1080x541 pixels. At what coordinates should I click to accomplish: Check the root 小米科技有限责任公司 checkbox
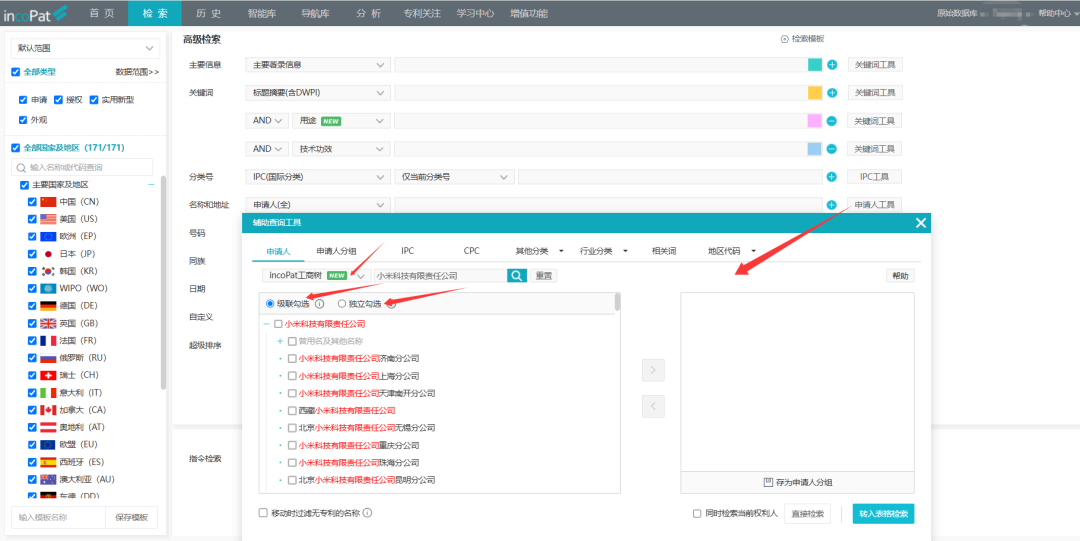(278, 324)
